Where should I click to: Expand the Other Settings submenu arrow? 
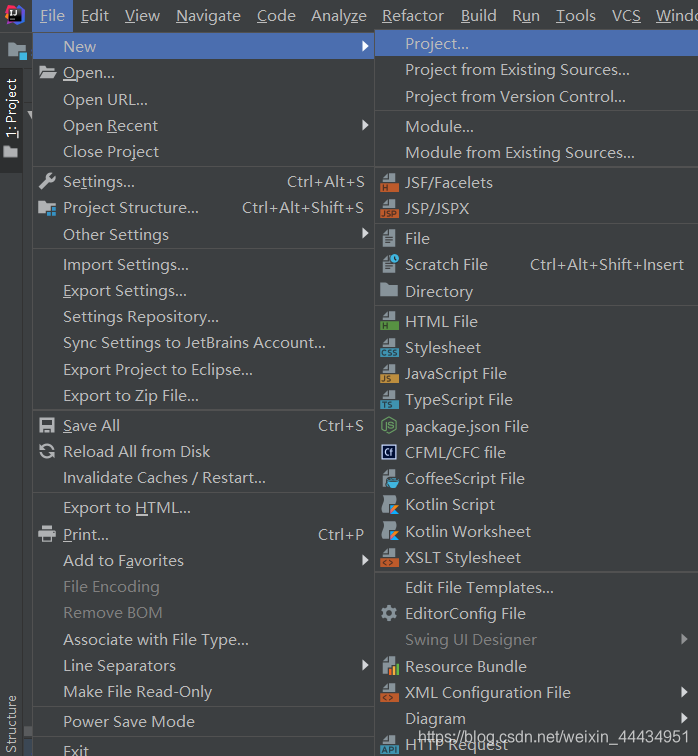tap(365, 234)
